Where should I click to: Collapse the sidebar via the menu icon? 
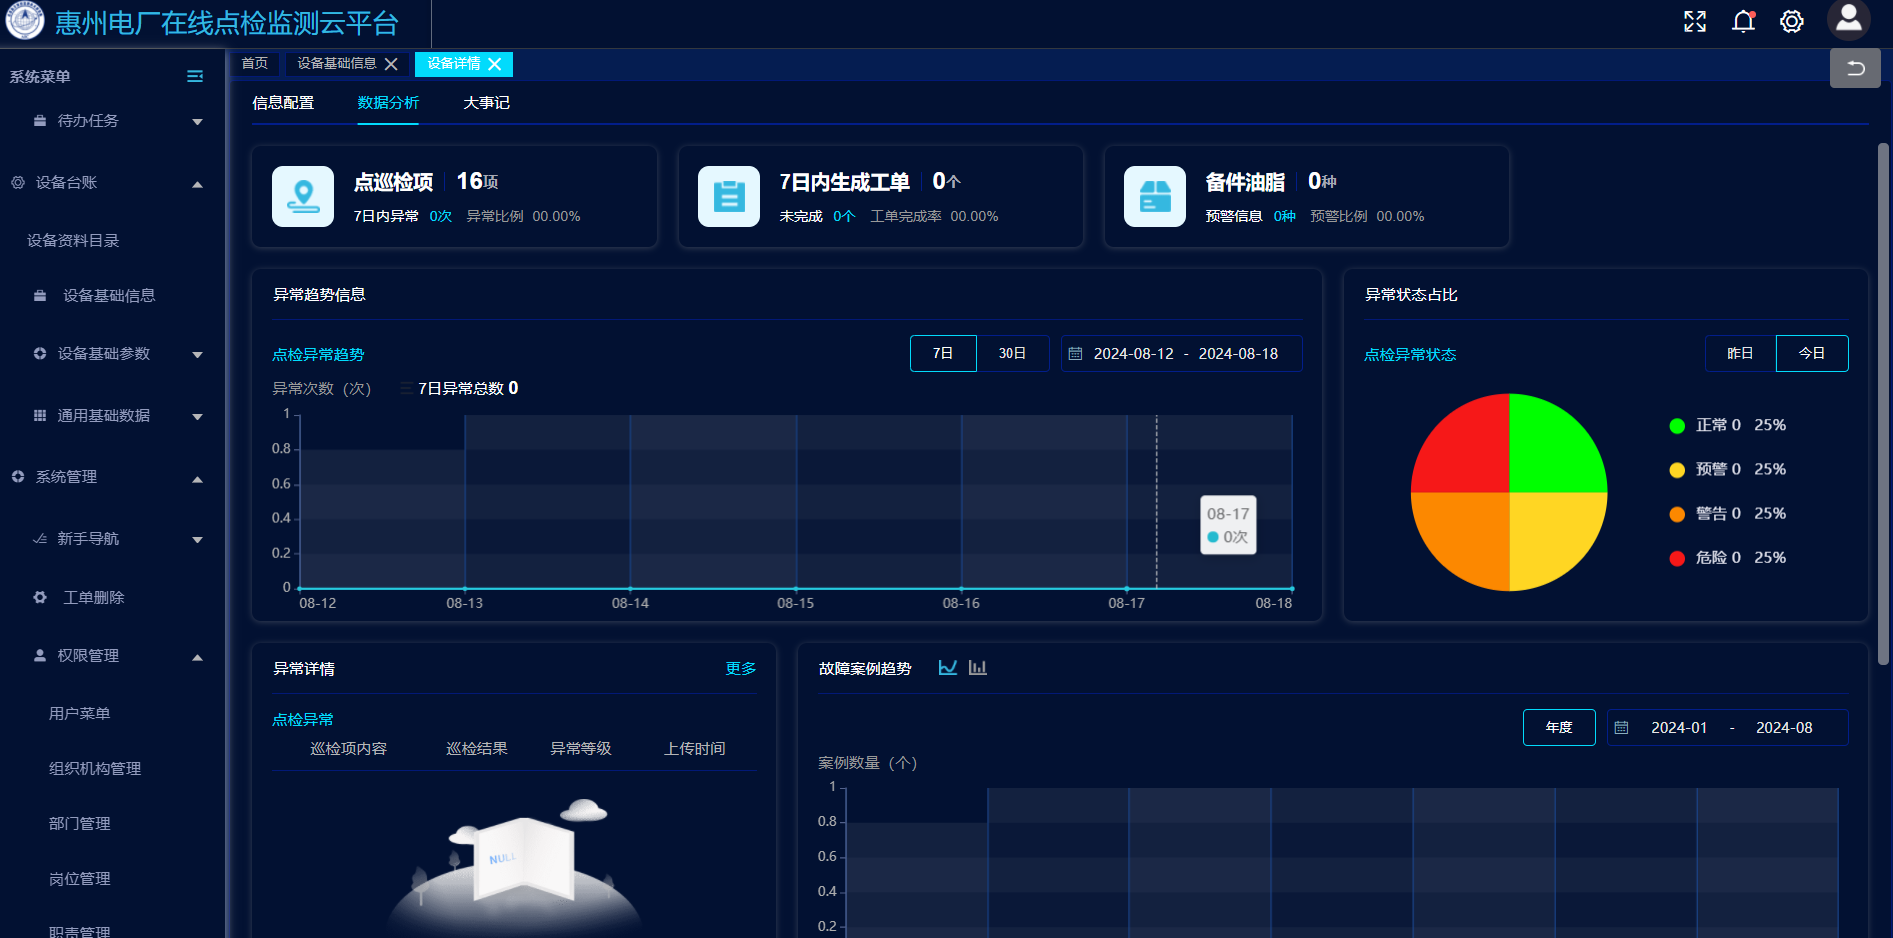tap(195, 77)
